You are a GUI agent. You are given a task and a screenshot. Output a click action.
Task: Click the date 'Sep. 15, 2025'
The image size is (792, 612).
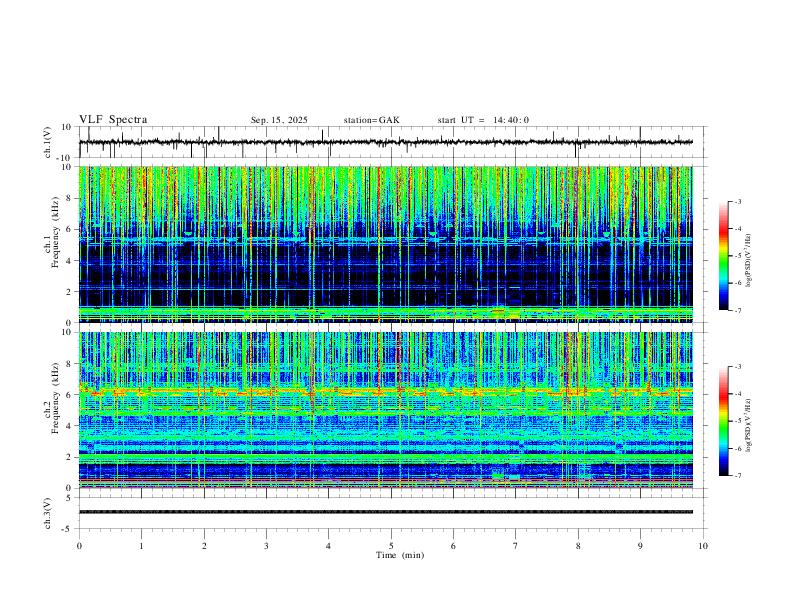tap(279, 120)
